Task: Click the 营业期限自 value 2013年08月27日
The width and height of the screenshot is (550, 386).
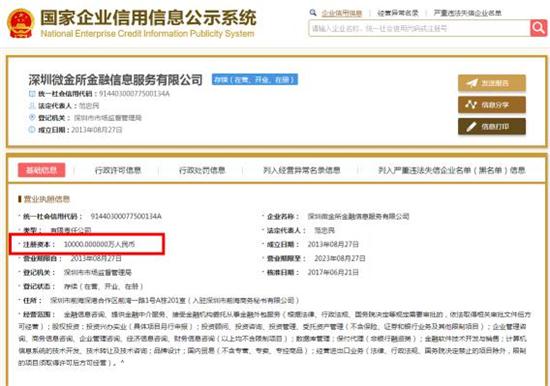Action: pyautogui.click(x=96, y=258)
